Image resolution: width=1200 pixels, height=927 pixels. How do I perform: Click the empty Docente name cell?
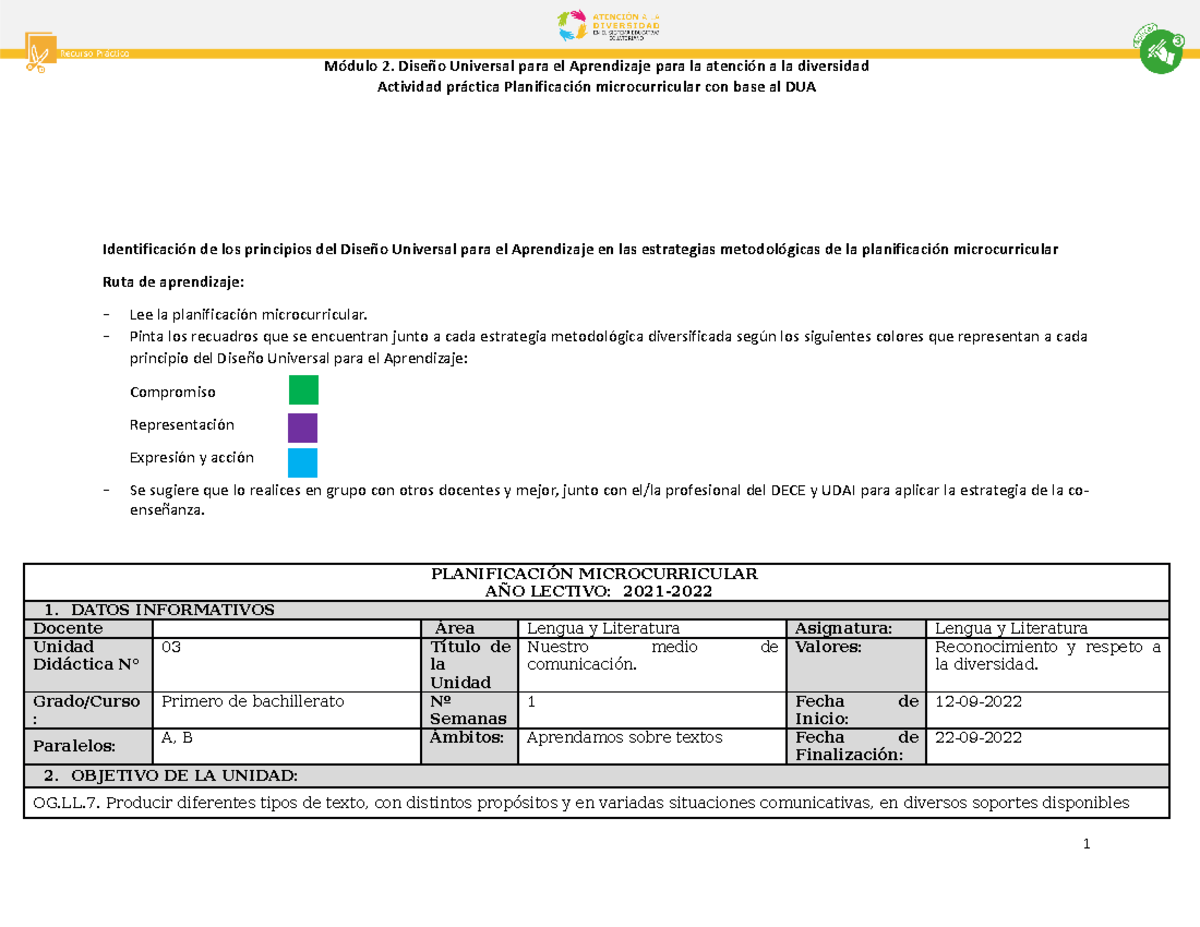[x=288, y=628]
